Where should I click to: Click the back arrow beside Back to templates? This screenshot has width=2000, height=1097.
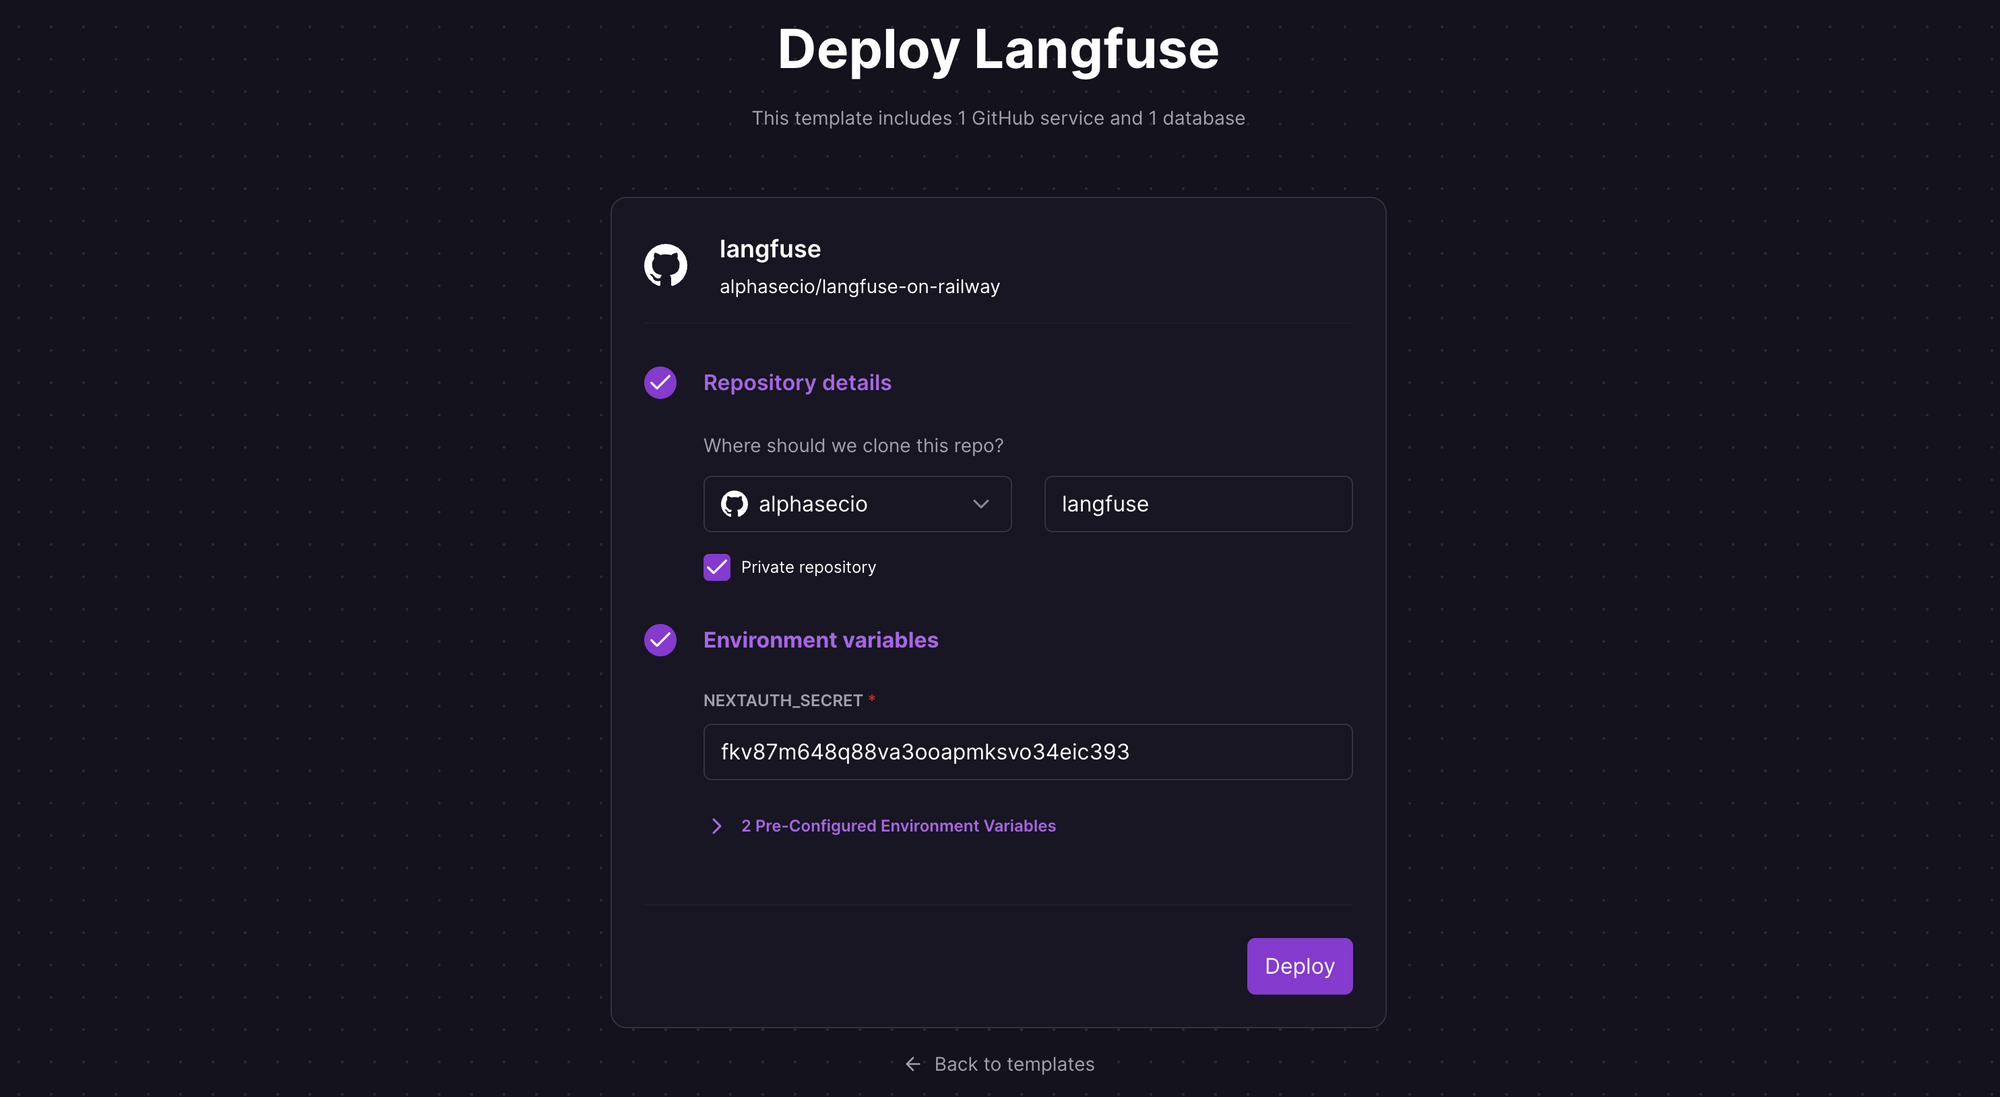pyautogui.click(x=911, y=1064)
